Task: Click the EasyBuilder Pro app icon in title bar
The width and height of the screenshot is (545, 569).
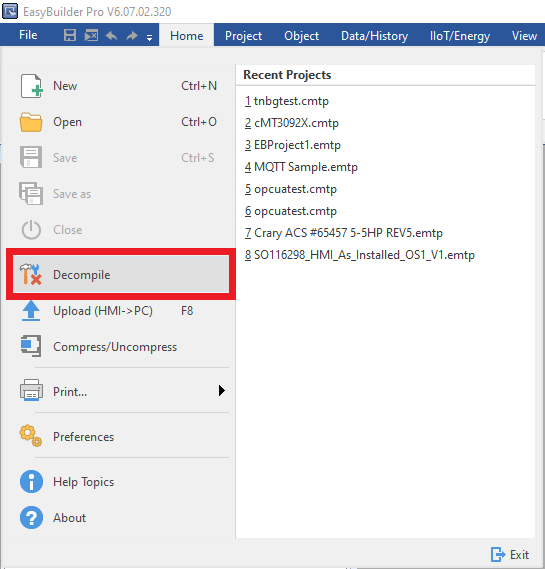Action: 10,11
